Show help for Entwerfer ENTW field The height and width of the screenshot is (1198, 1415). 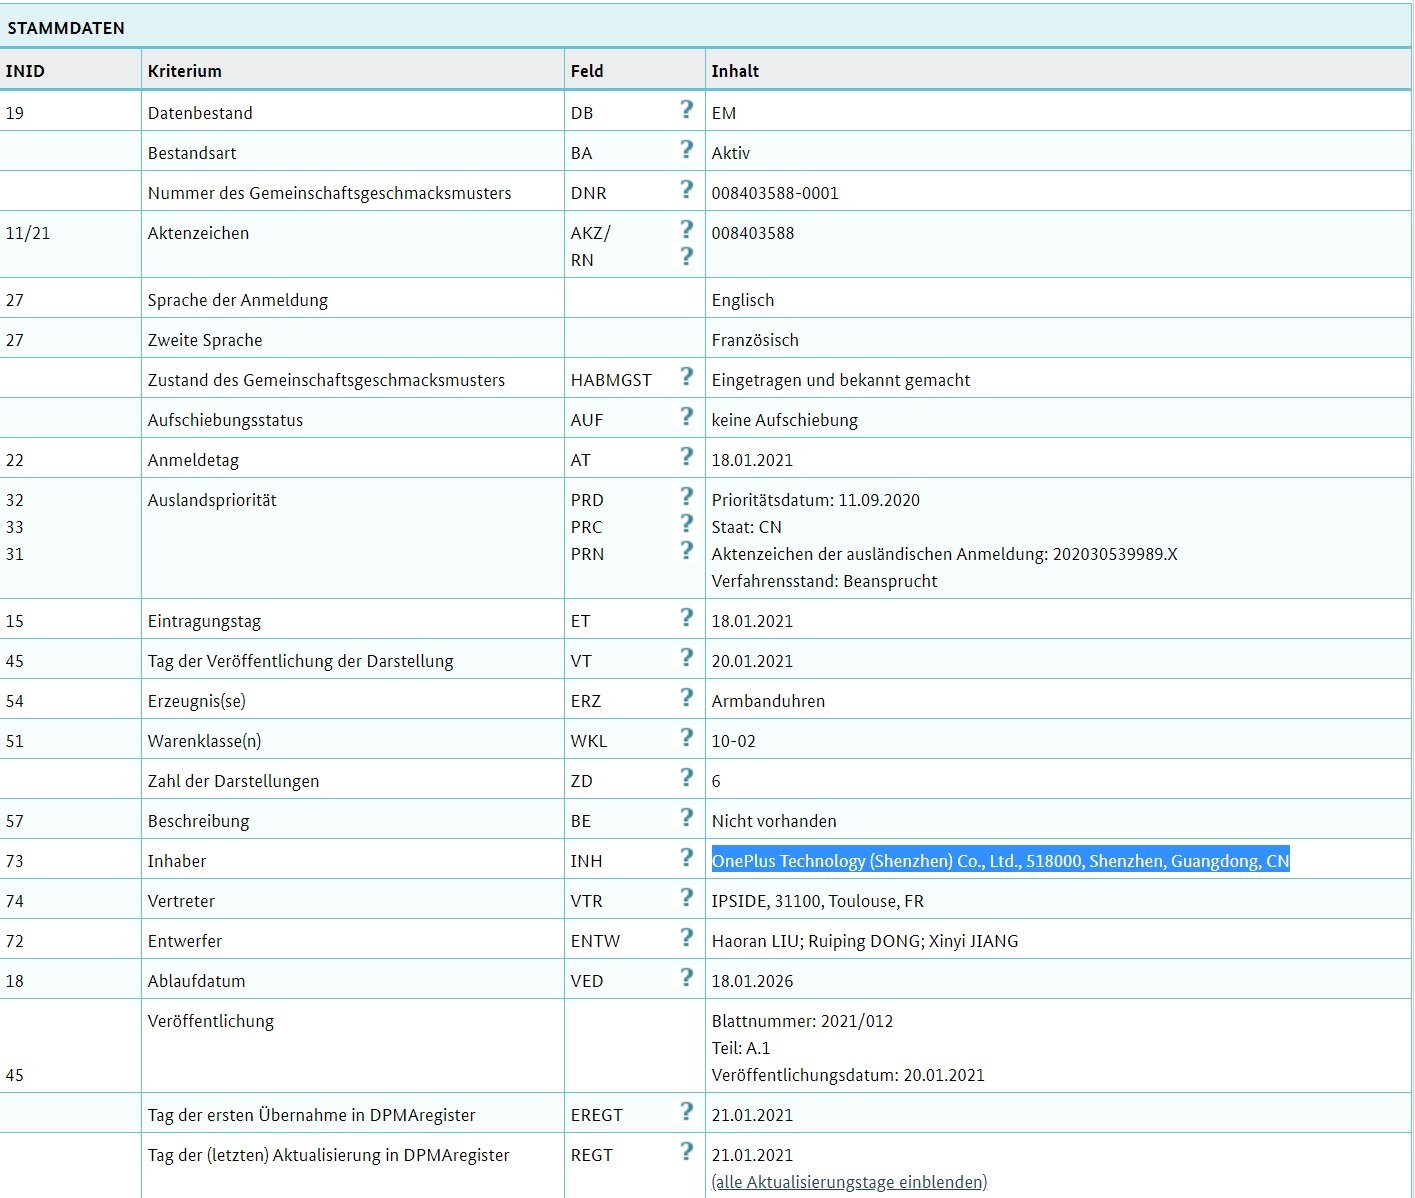pos(686,937)
